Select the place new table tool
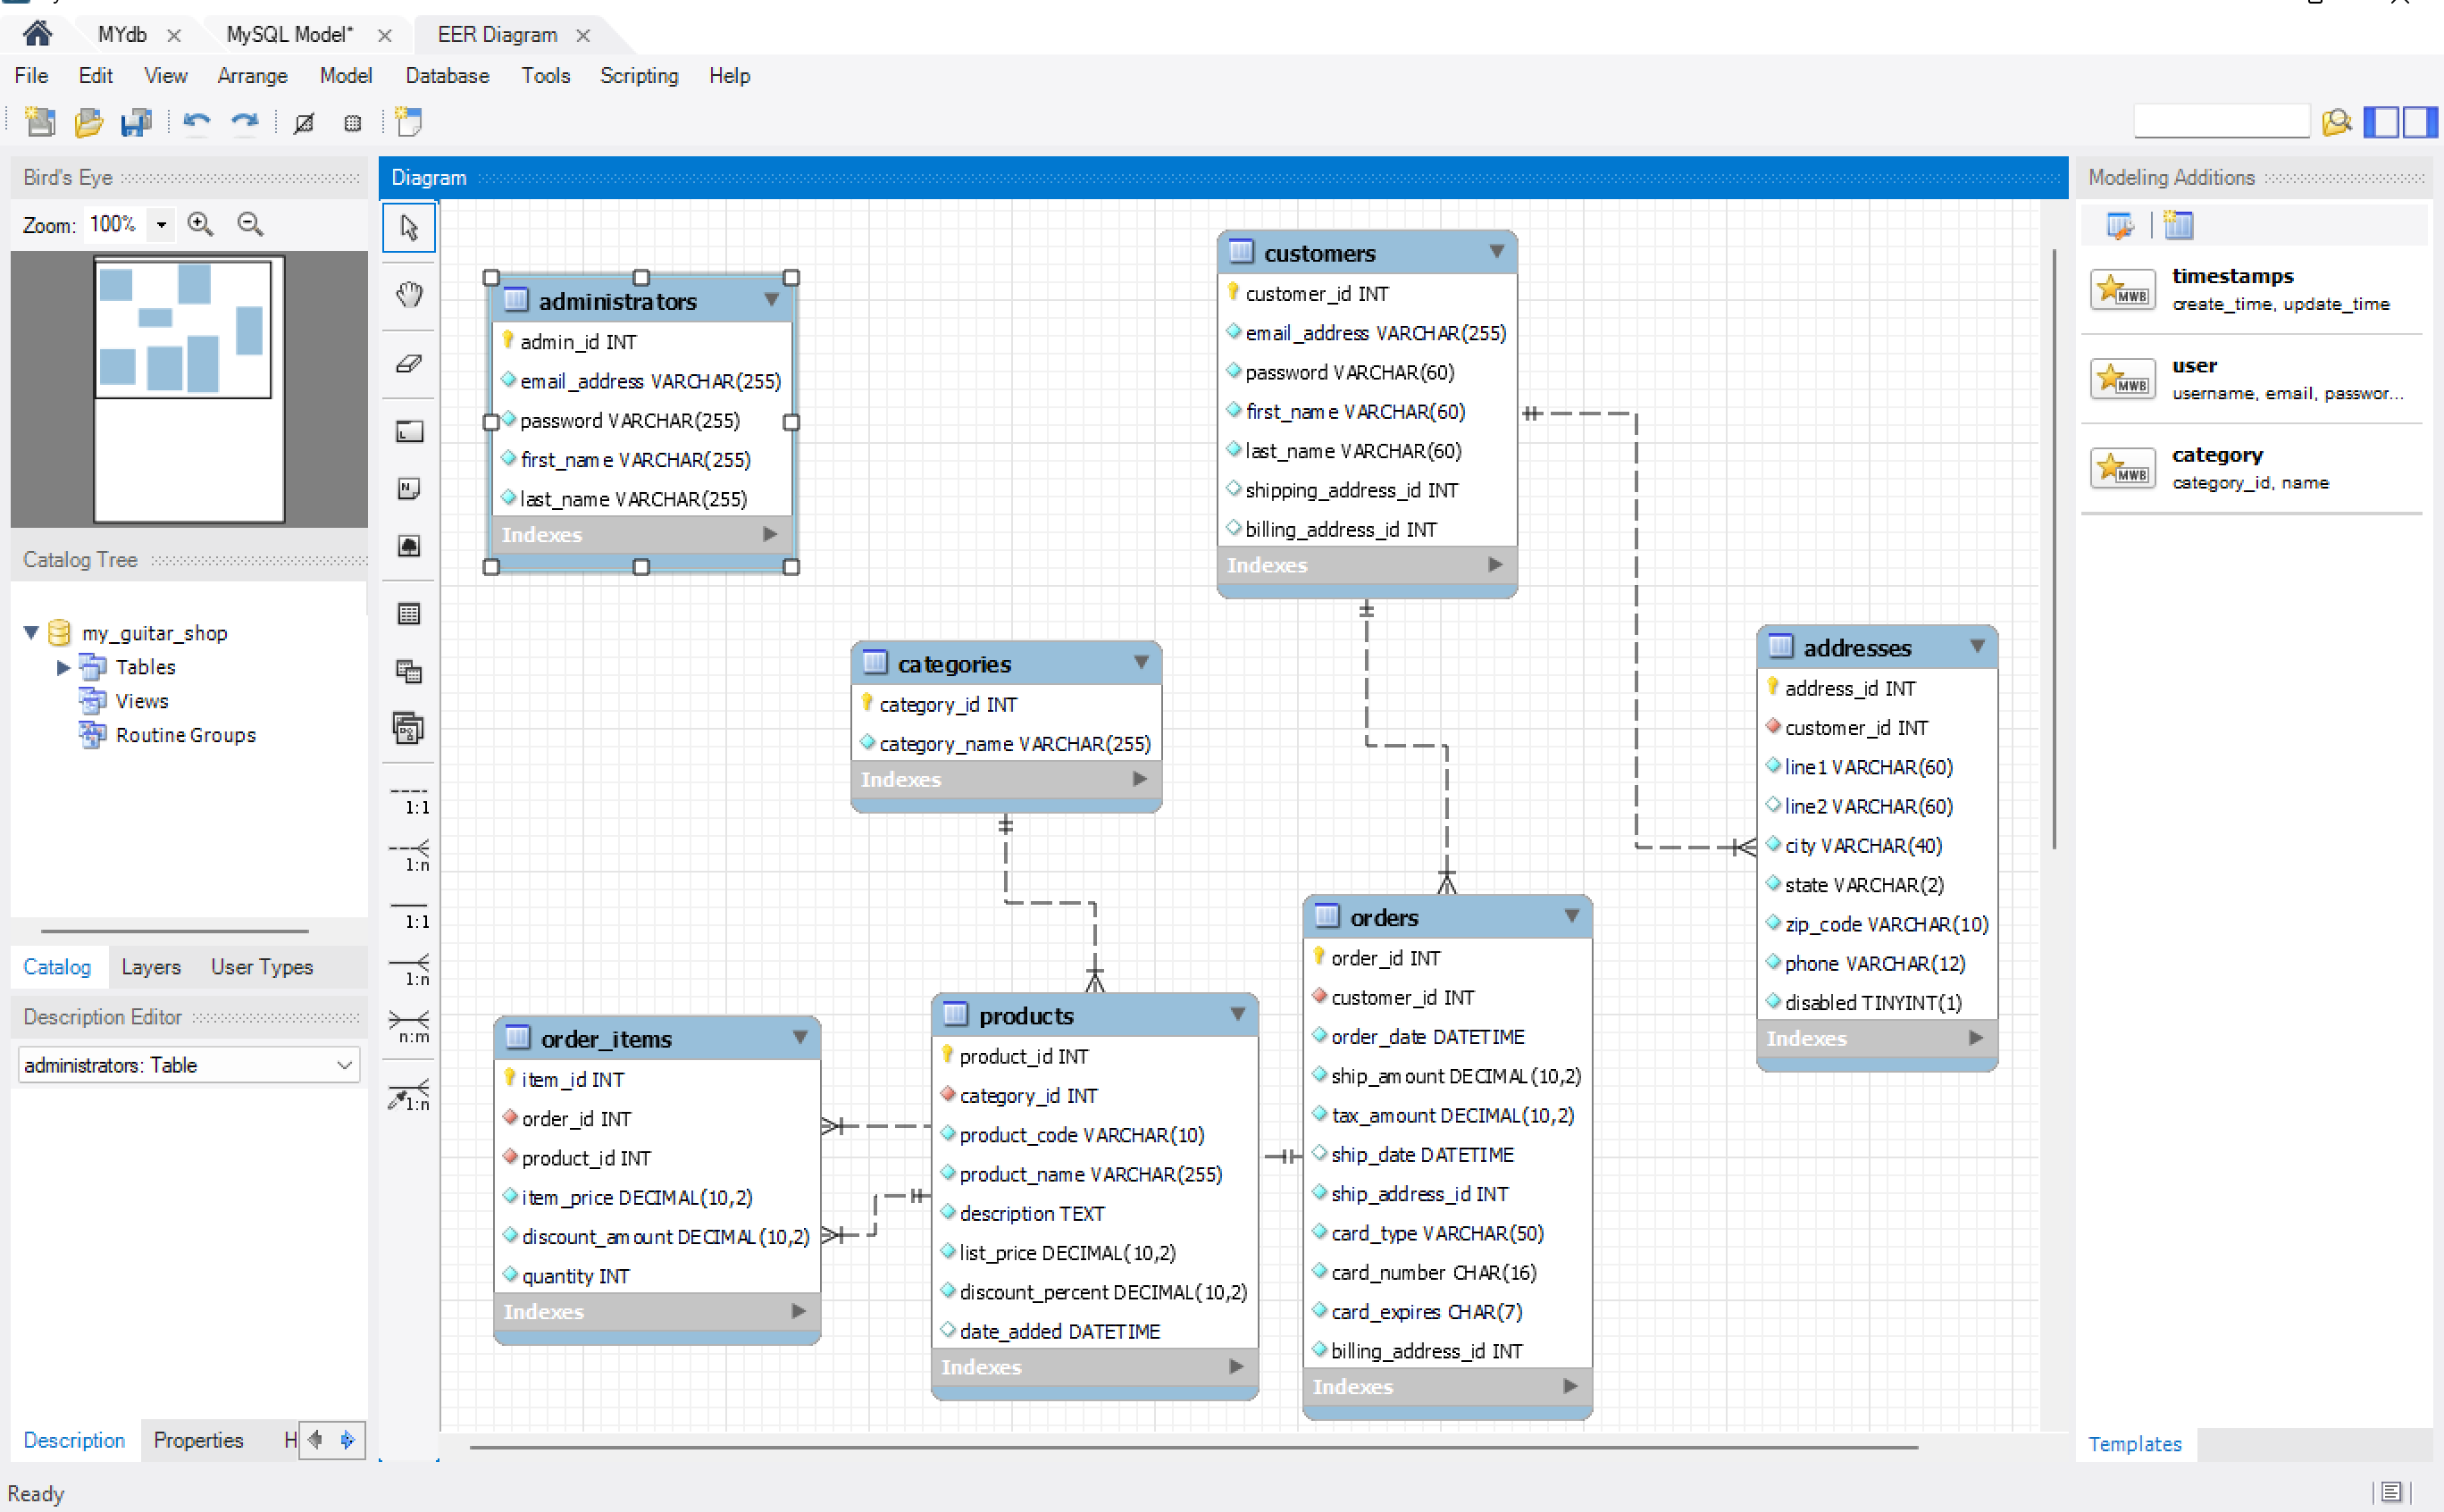Viewport: 2444px width, 1512px height. pos(409,614)
